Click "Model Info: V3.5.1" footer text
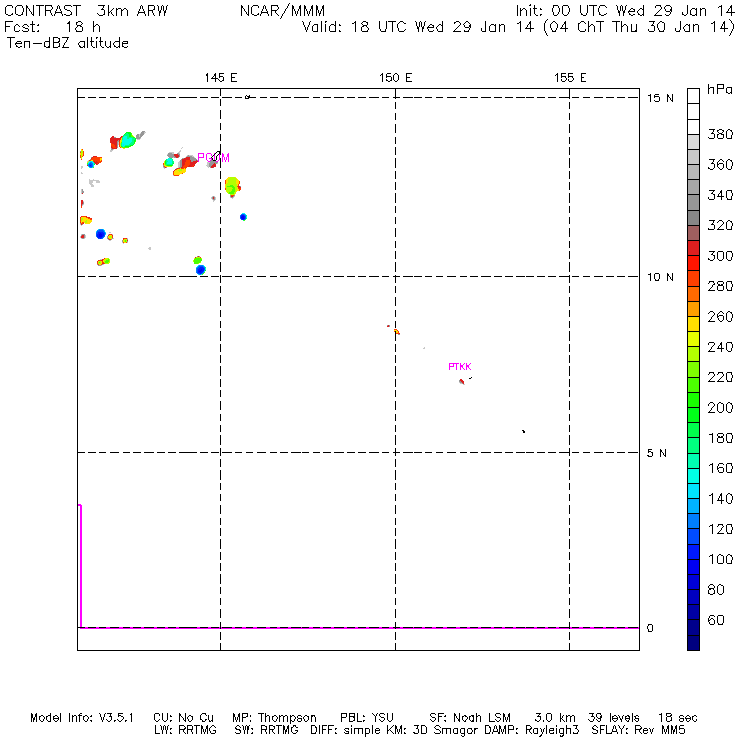The image size is (740, 740). [82, 718]
